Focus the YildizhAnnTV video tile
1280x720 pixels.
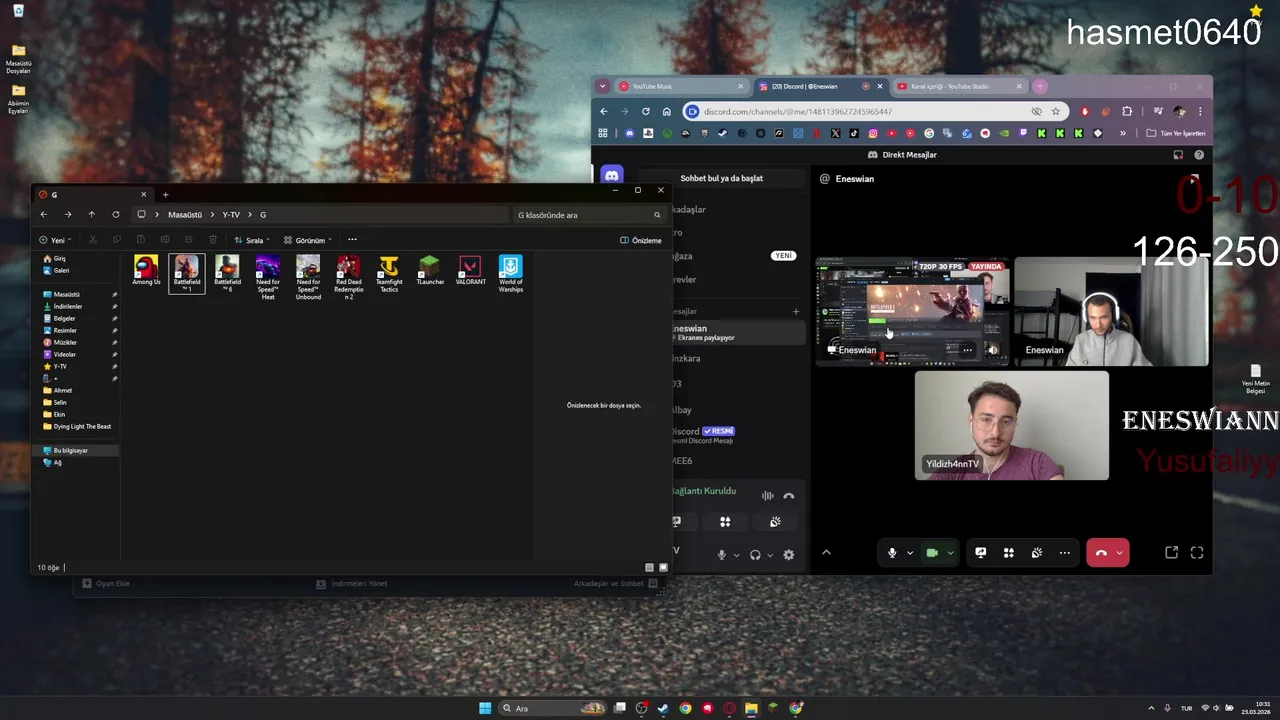click(x=1012, y=425)
